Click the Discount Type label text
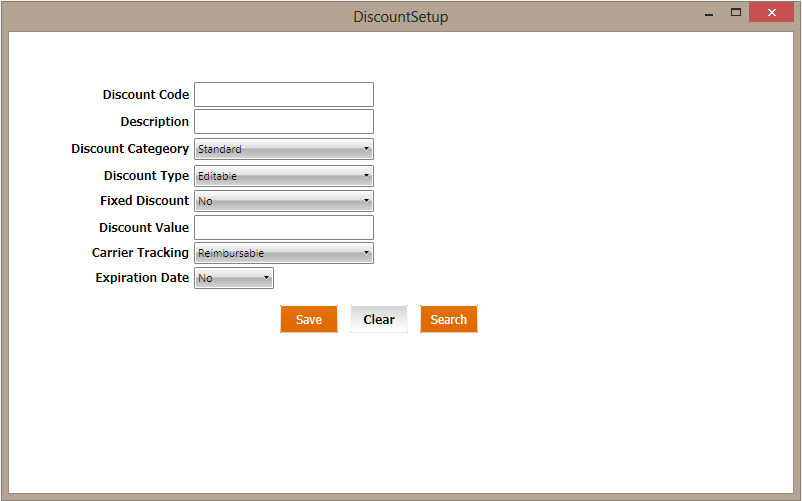 coord(146,176)
